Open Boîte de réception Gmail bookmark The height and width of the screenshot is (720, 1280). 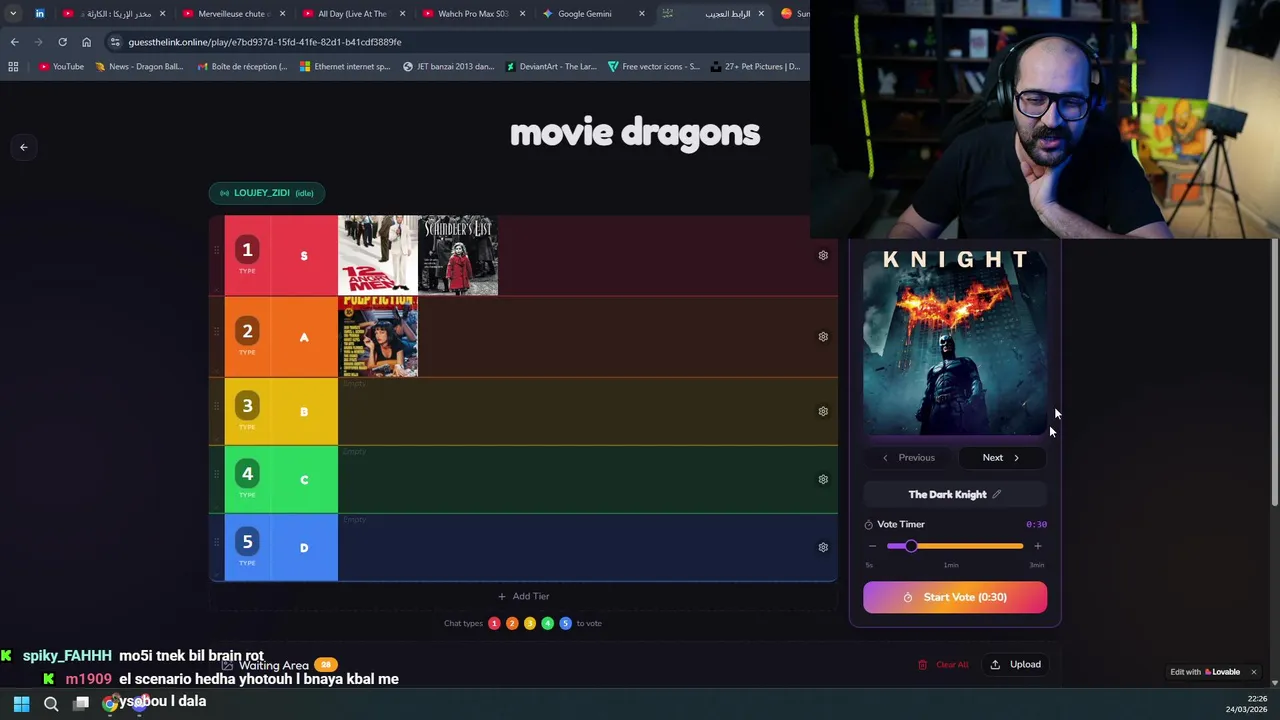[x=242, y=67]
